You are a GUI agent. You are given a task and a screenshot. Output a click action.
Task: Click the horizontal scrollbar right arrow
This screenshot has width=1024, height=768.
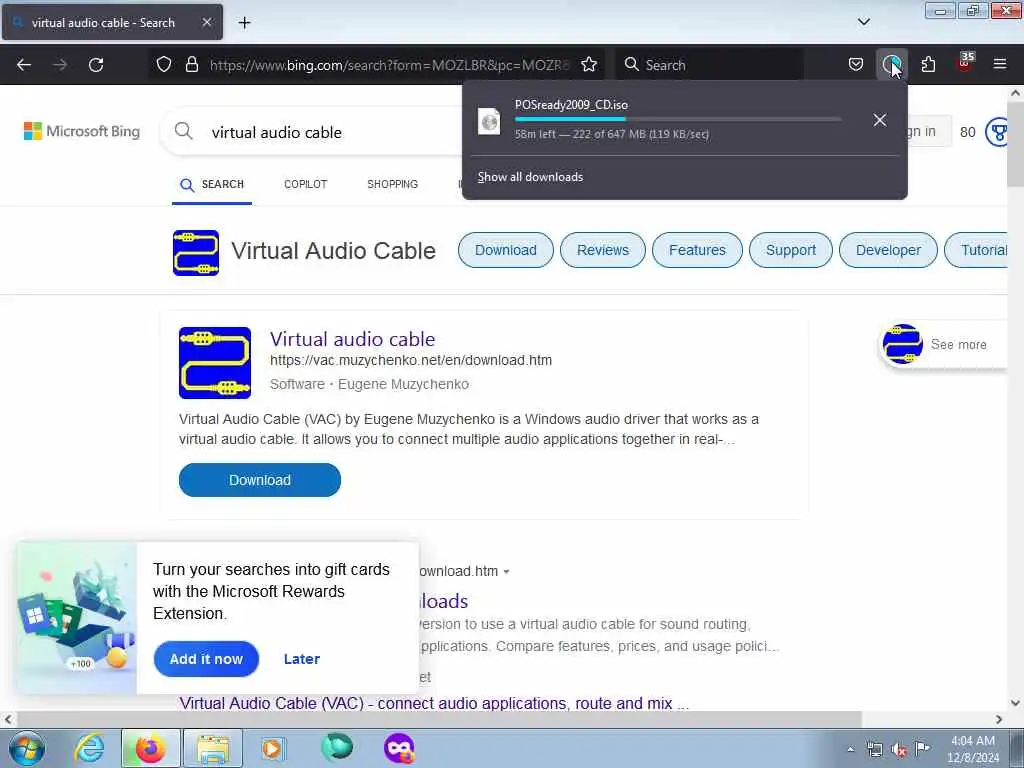click(999, 719)
